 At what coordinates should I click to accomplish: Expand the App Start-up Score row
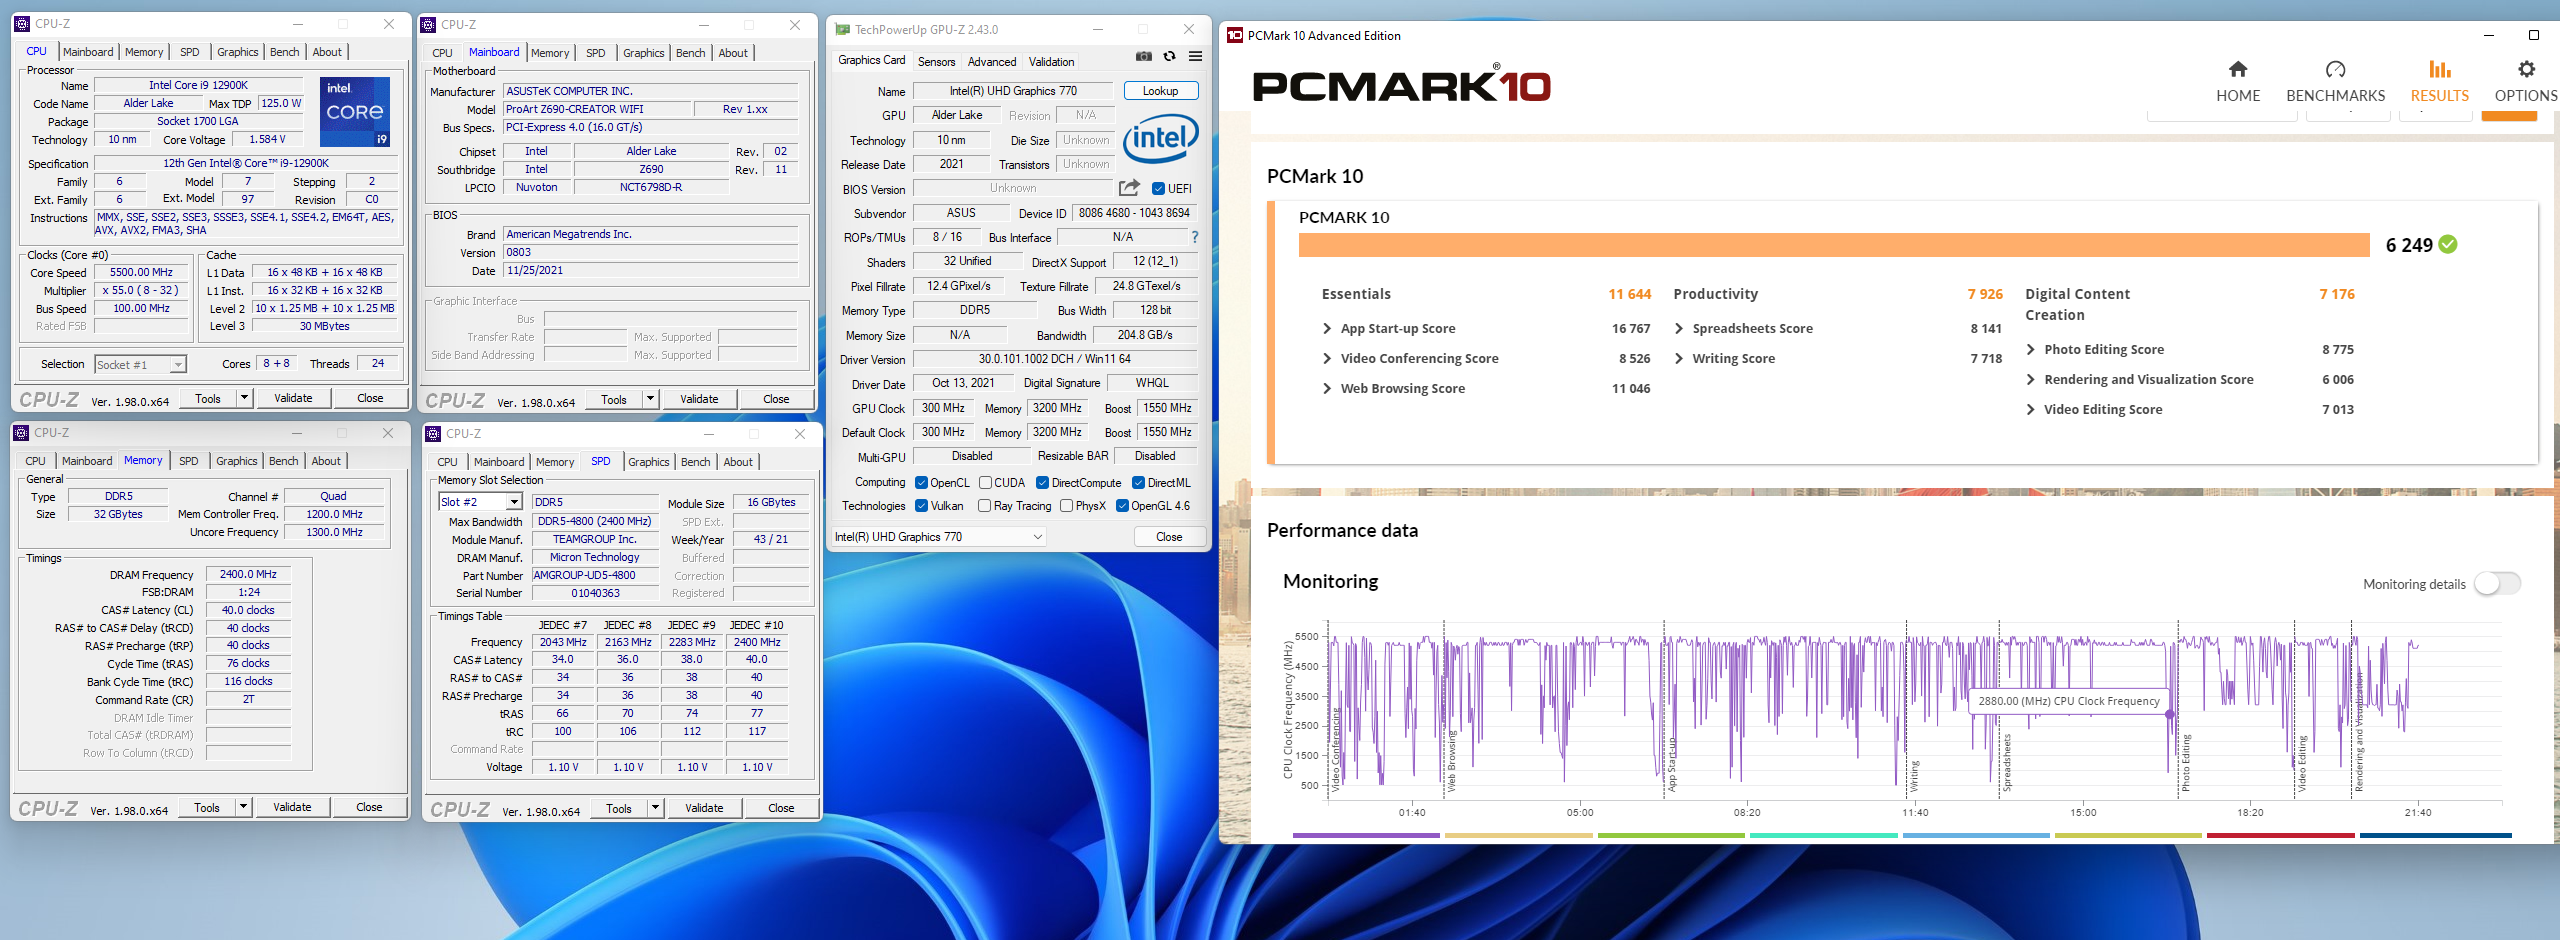pos(1327,329)
